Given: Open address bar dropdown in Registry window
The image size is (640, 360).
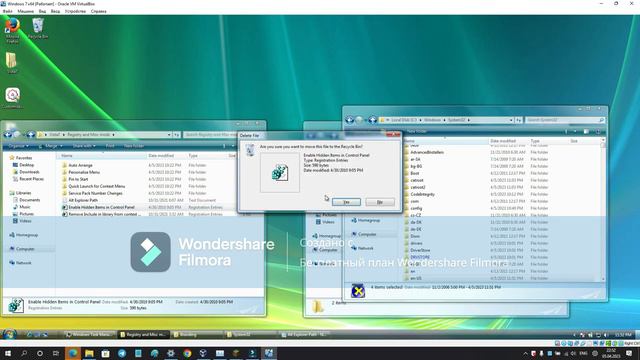Looking at the screenshot, I should (x=169, y=134).
